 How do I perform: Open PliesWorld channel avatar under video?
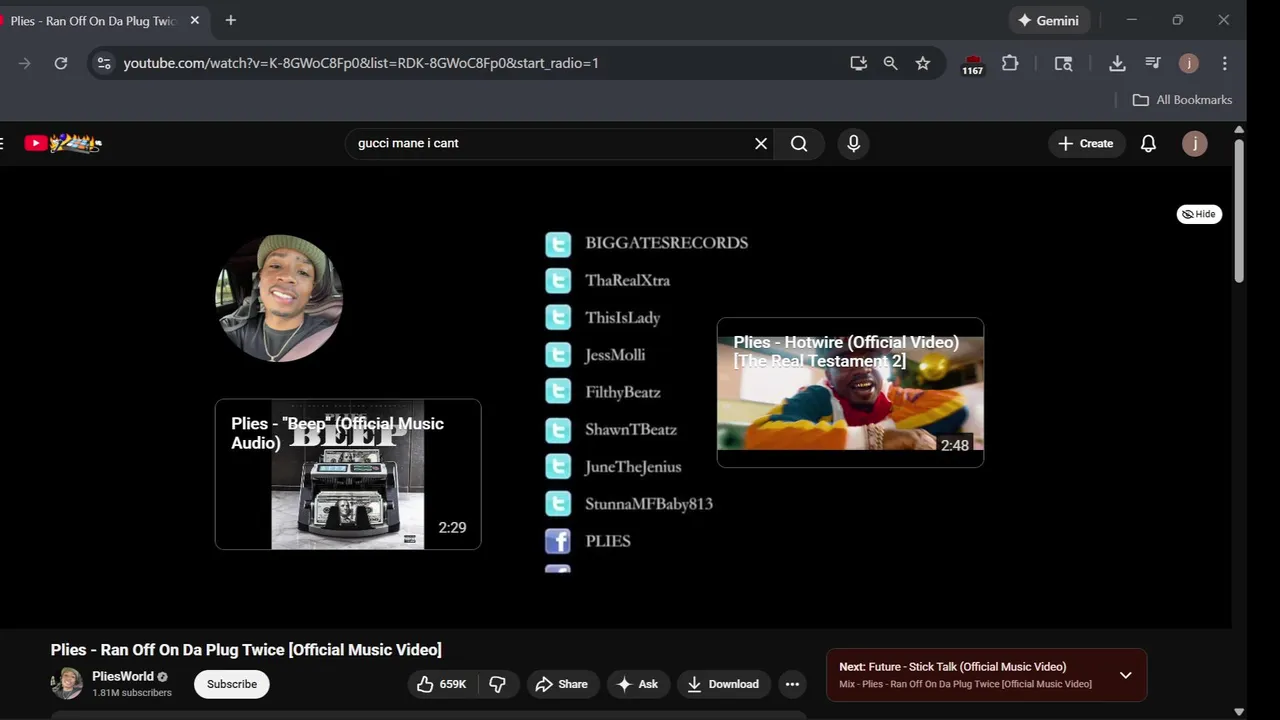(67, 684)
